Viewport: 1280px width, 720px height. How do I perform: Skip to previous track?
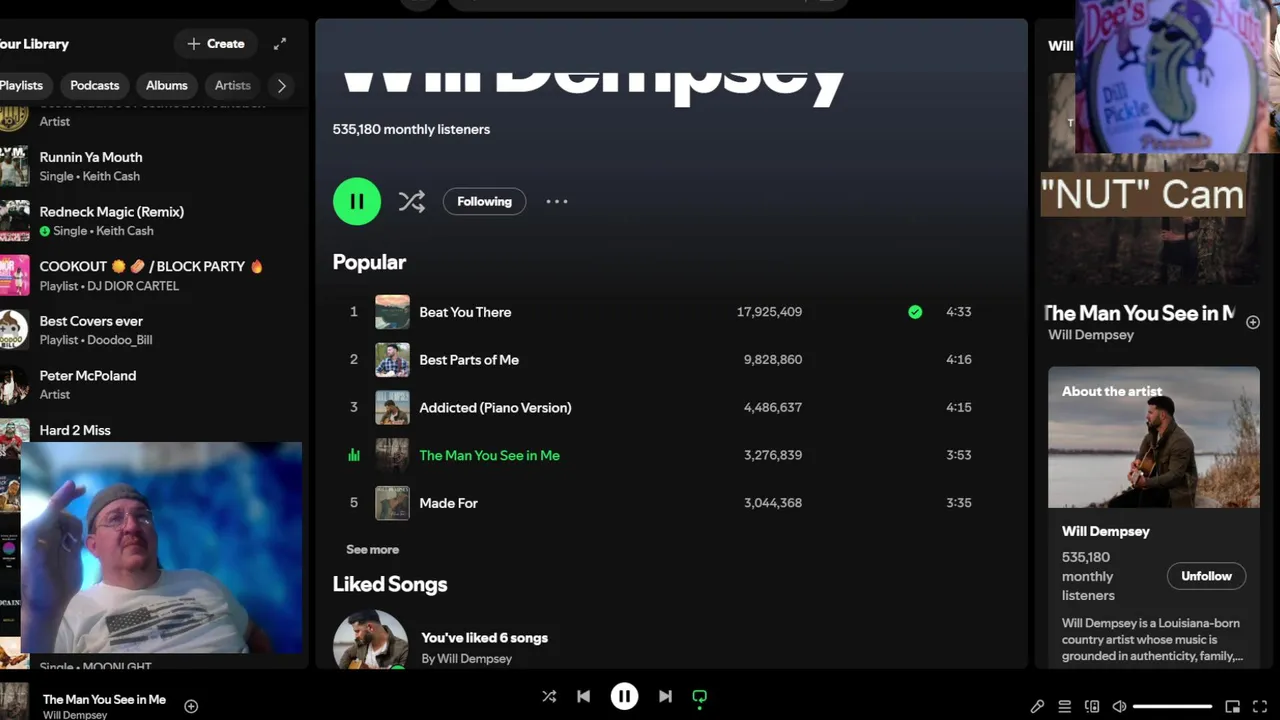pos(584,696)
